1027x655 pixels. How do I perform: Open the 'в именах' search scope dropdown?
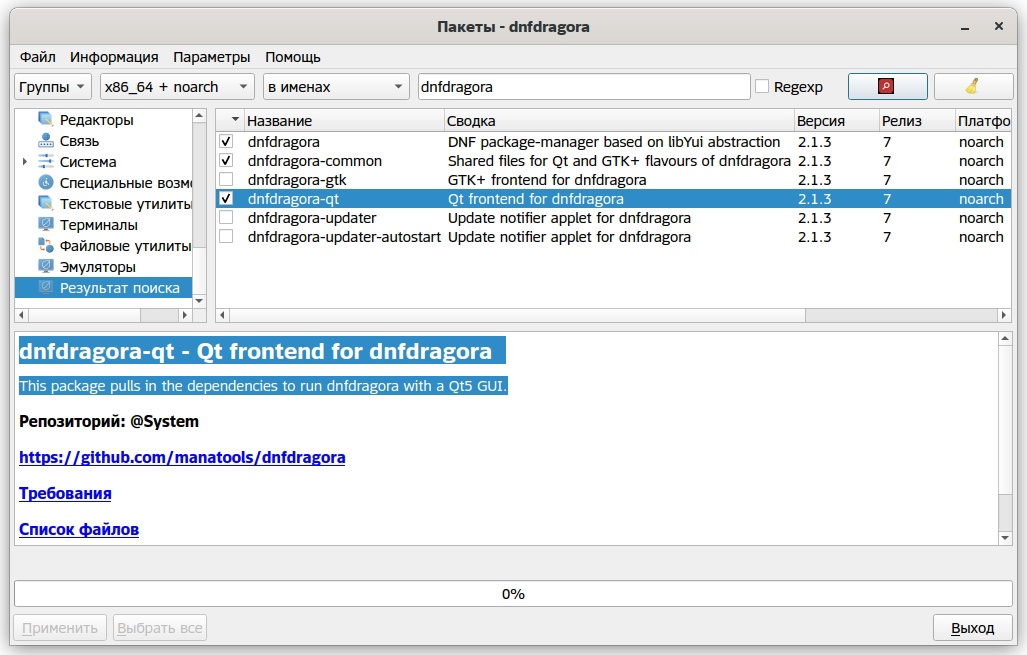tap(336, 86)
